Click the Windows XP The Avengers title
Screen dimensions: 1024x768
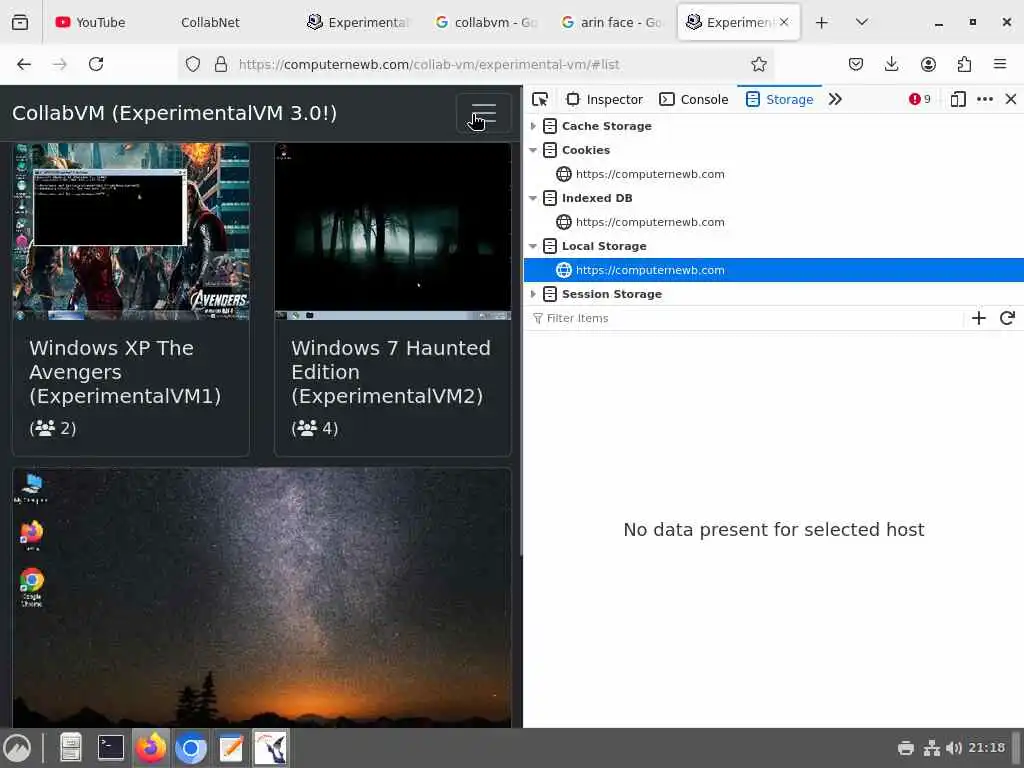125,372
